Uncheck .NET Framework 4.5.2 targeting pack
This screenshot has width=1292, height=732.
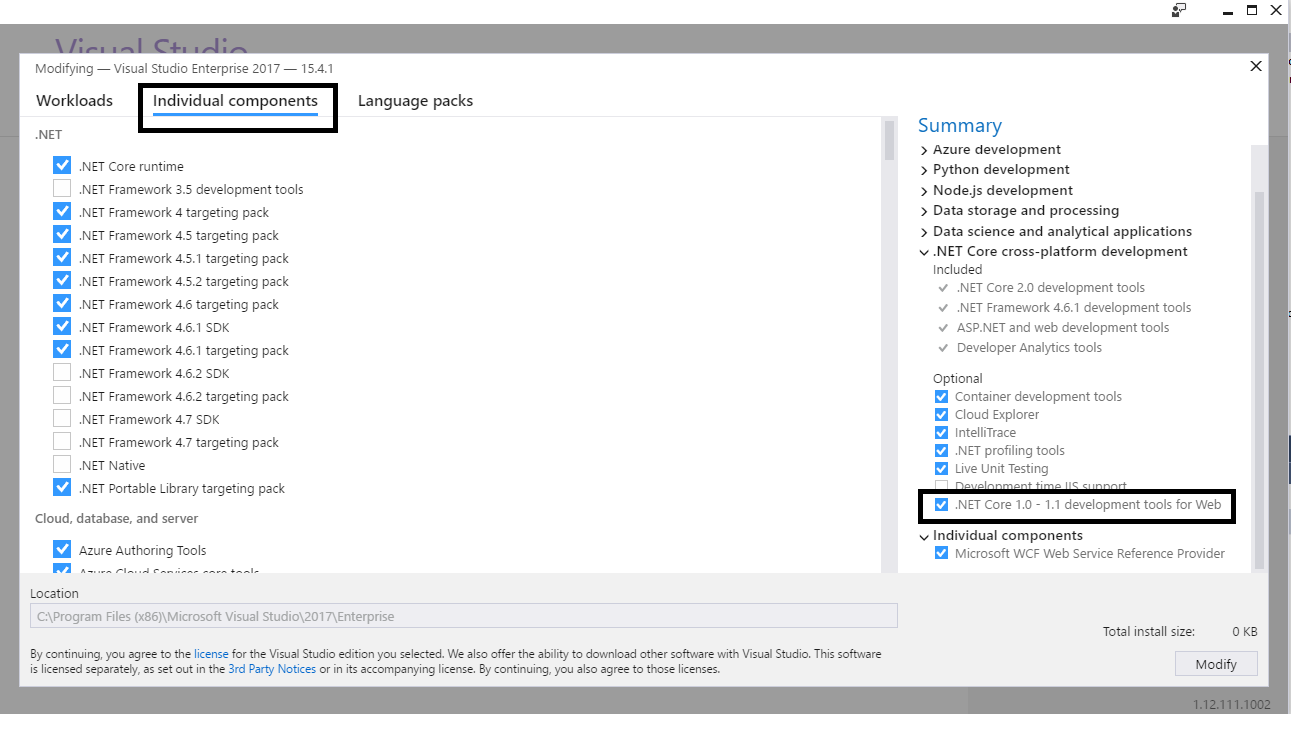click(62, 281)
